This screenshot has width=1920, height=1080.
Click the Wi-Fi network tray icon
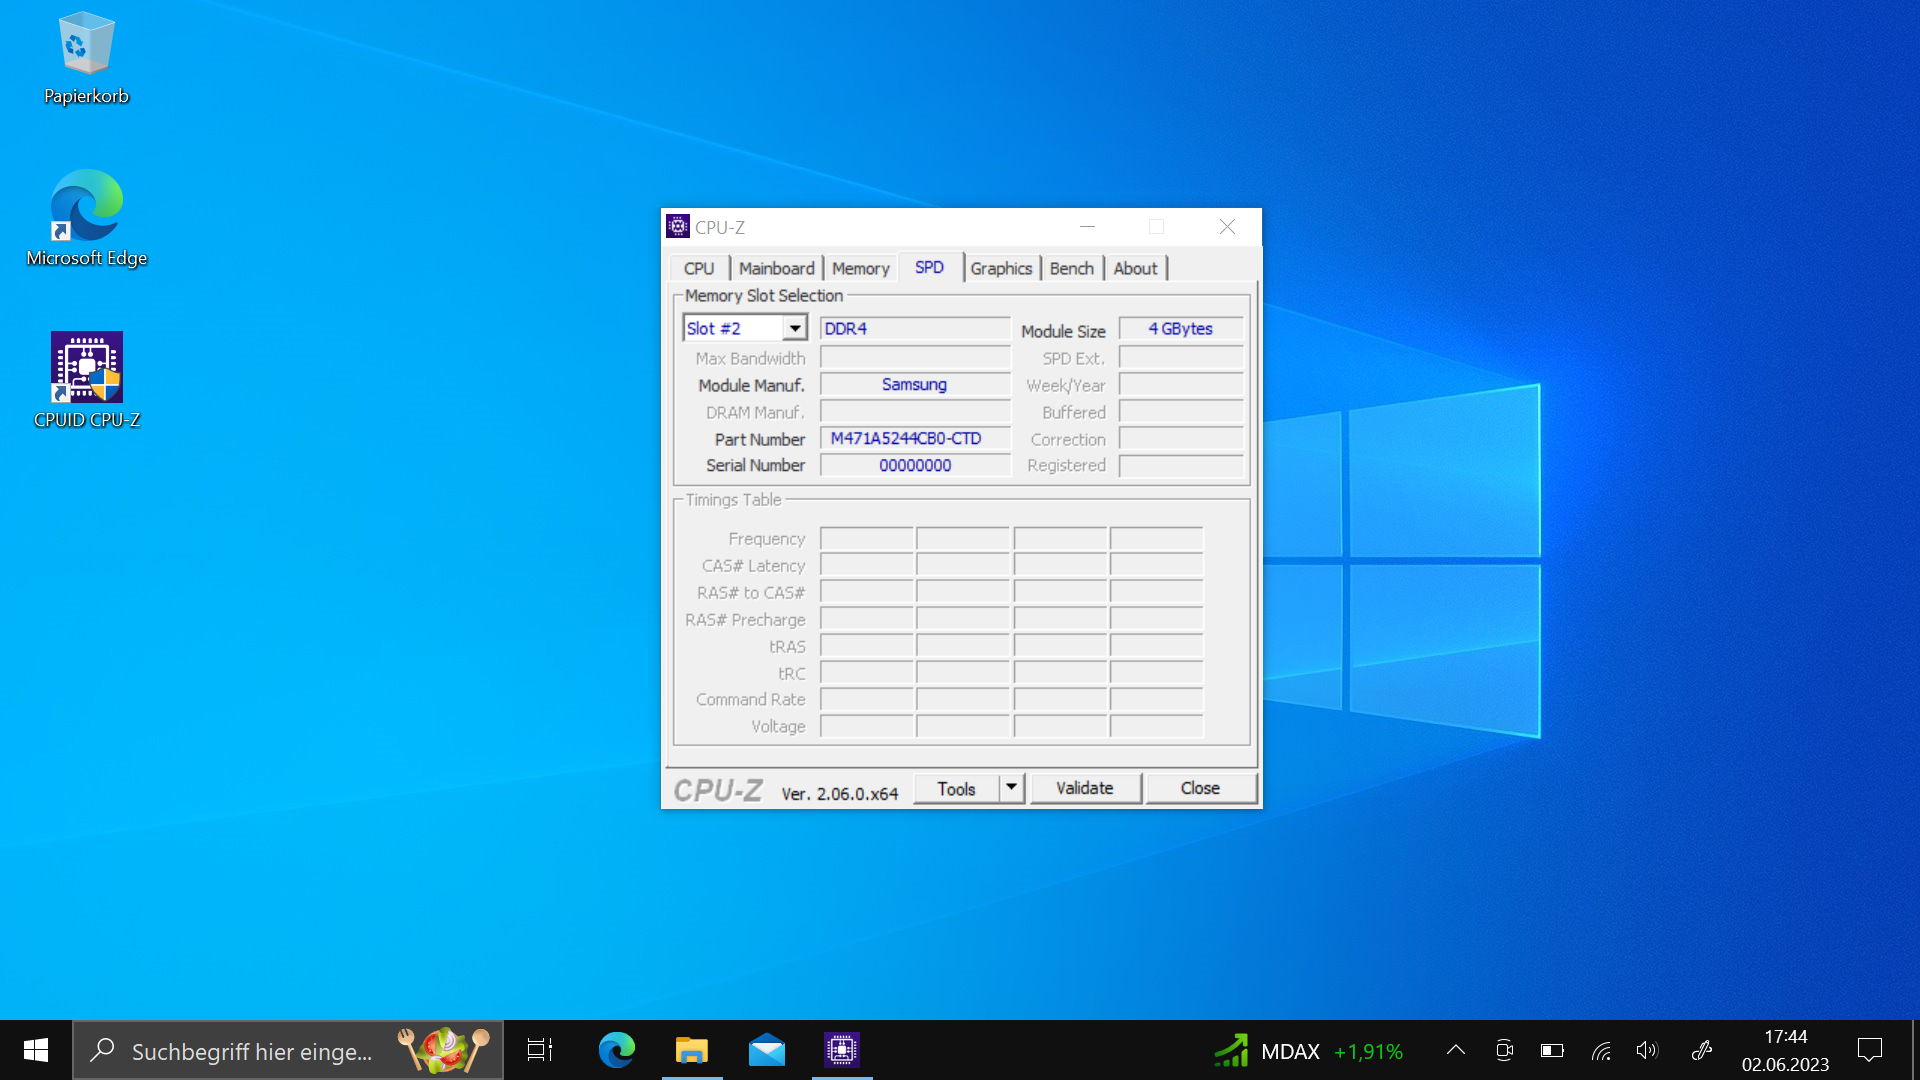pos(1601,1050)
